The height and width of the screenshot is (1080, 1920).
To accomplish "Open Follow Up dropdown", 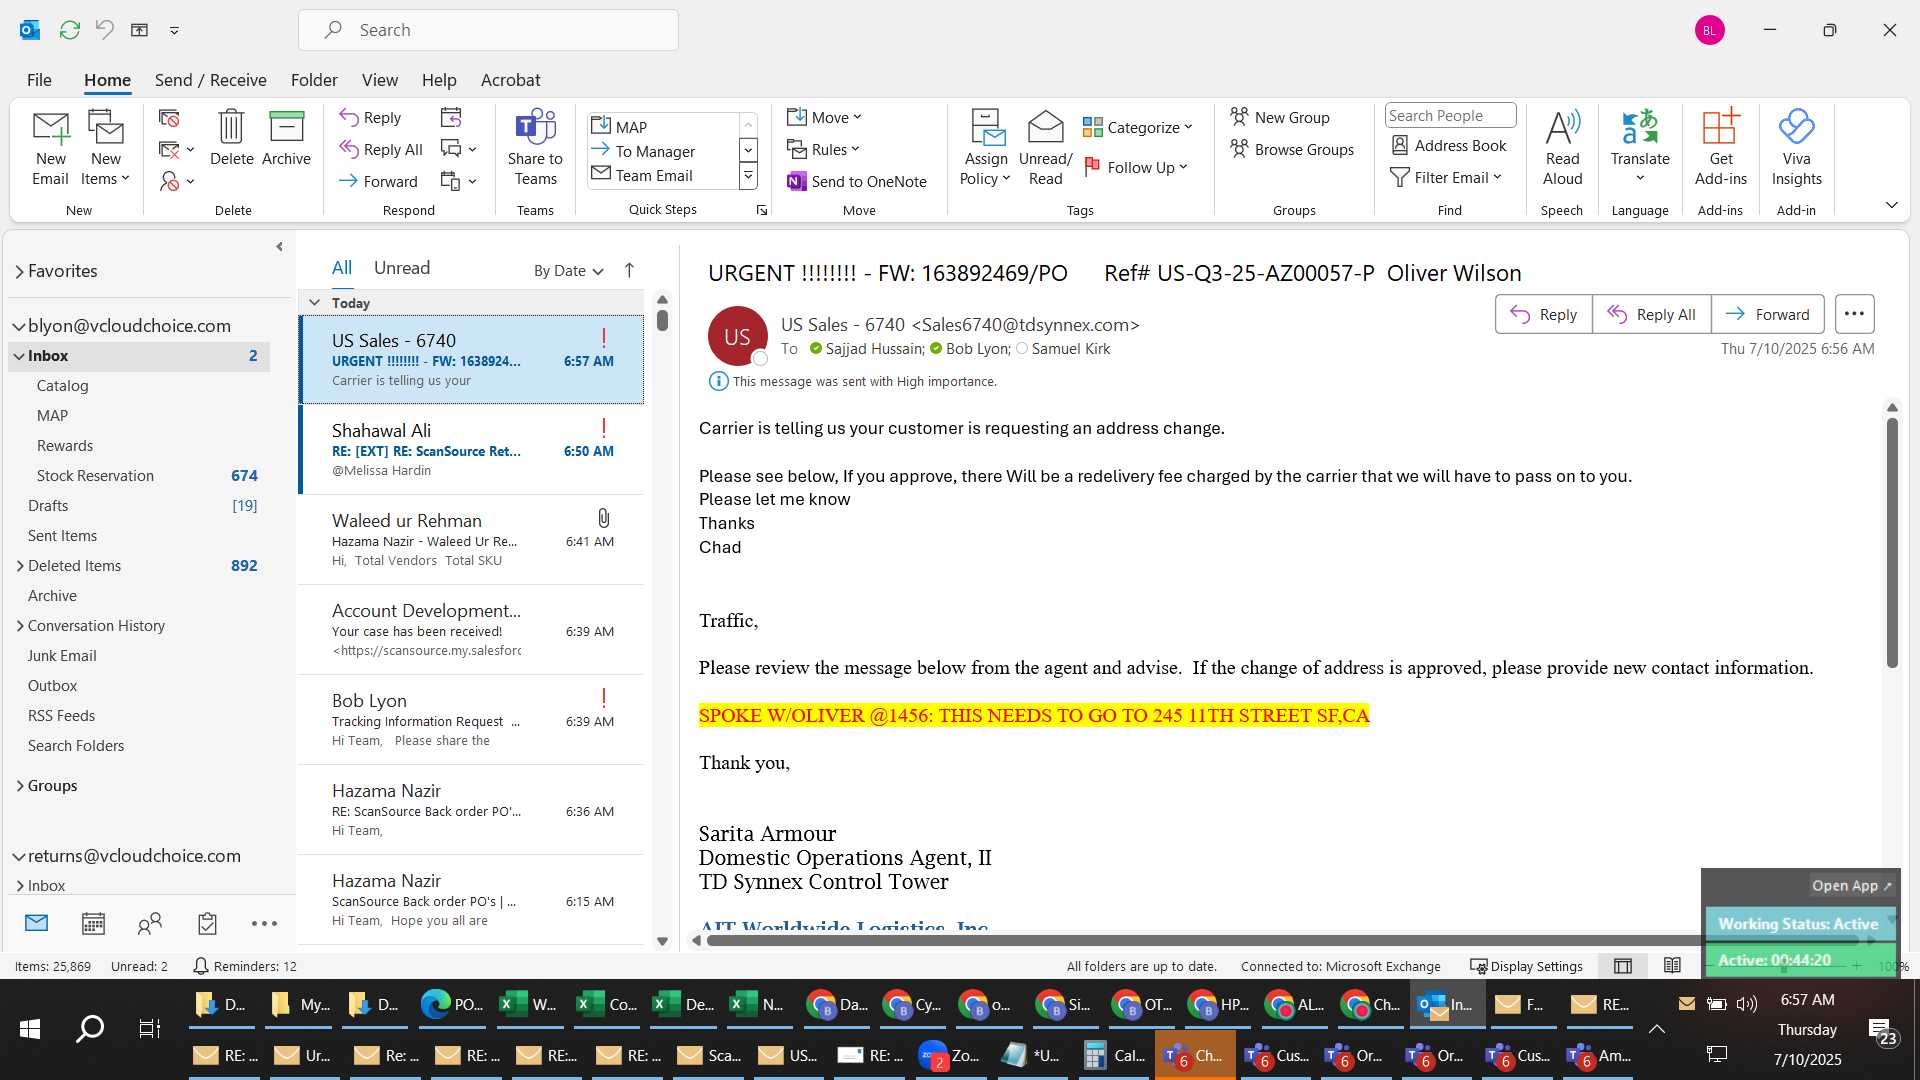I will pos(1136,167).
